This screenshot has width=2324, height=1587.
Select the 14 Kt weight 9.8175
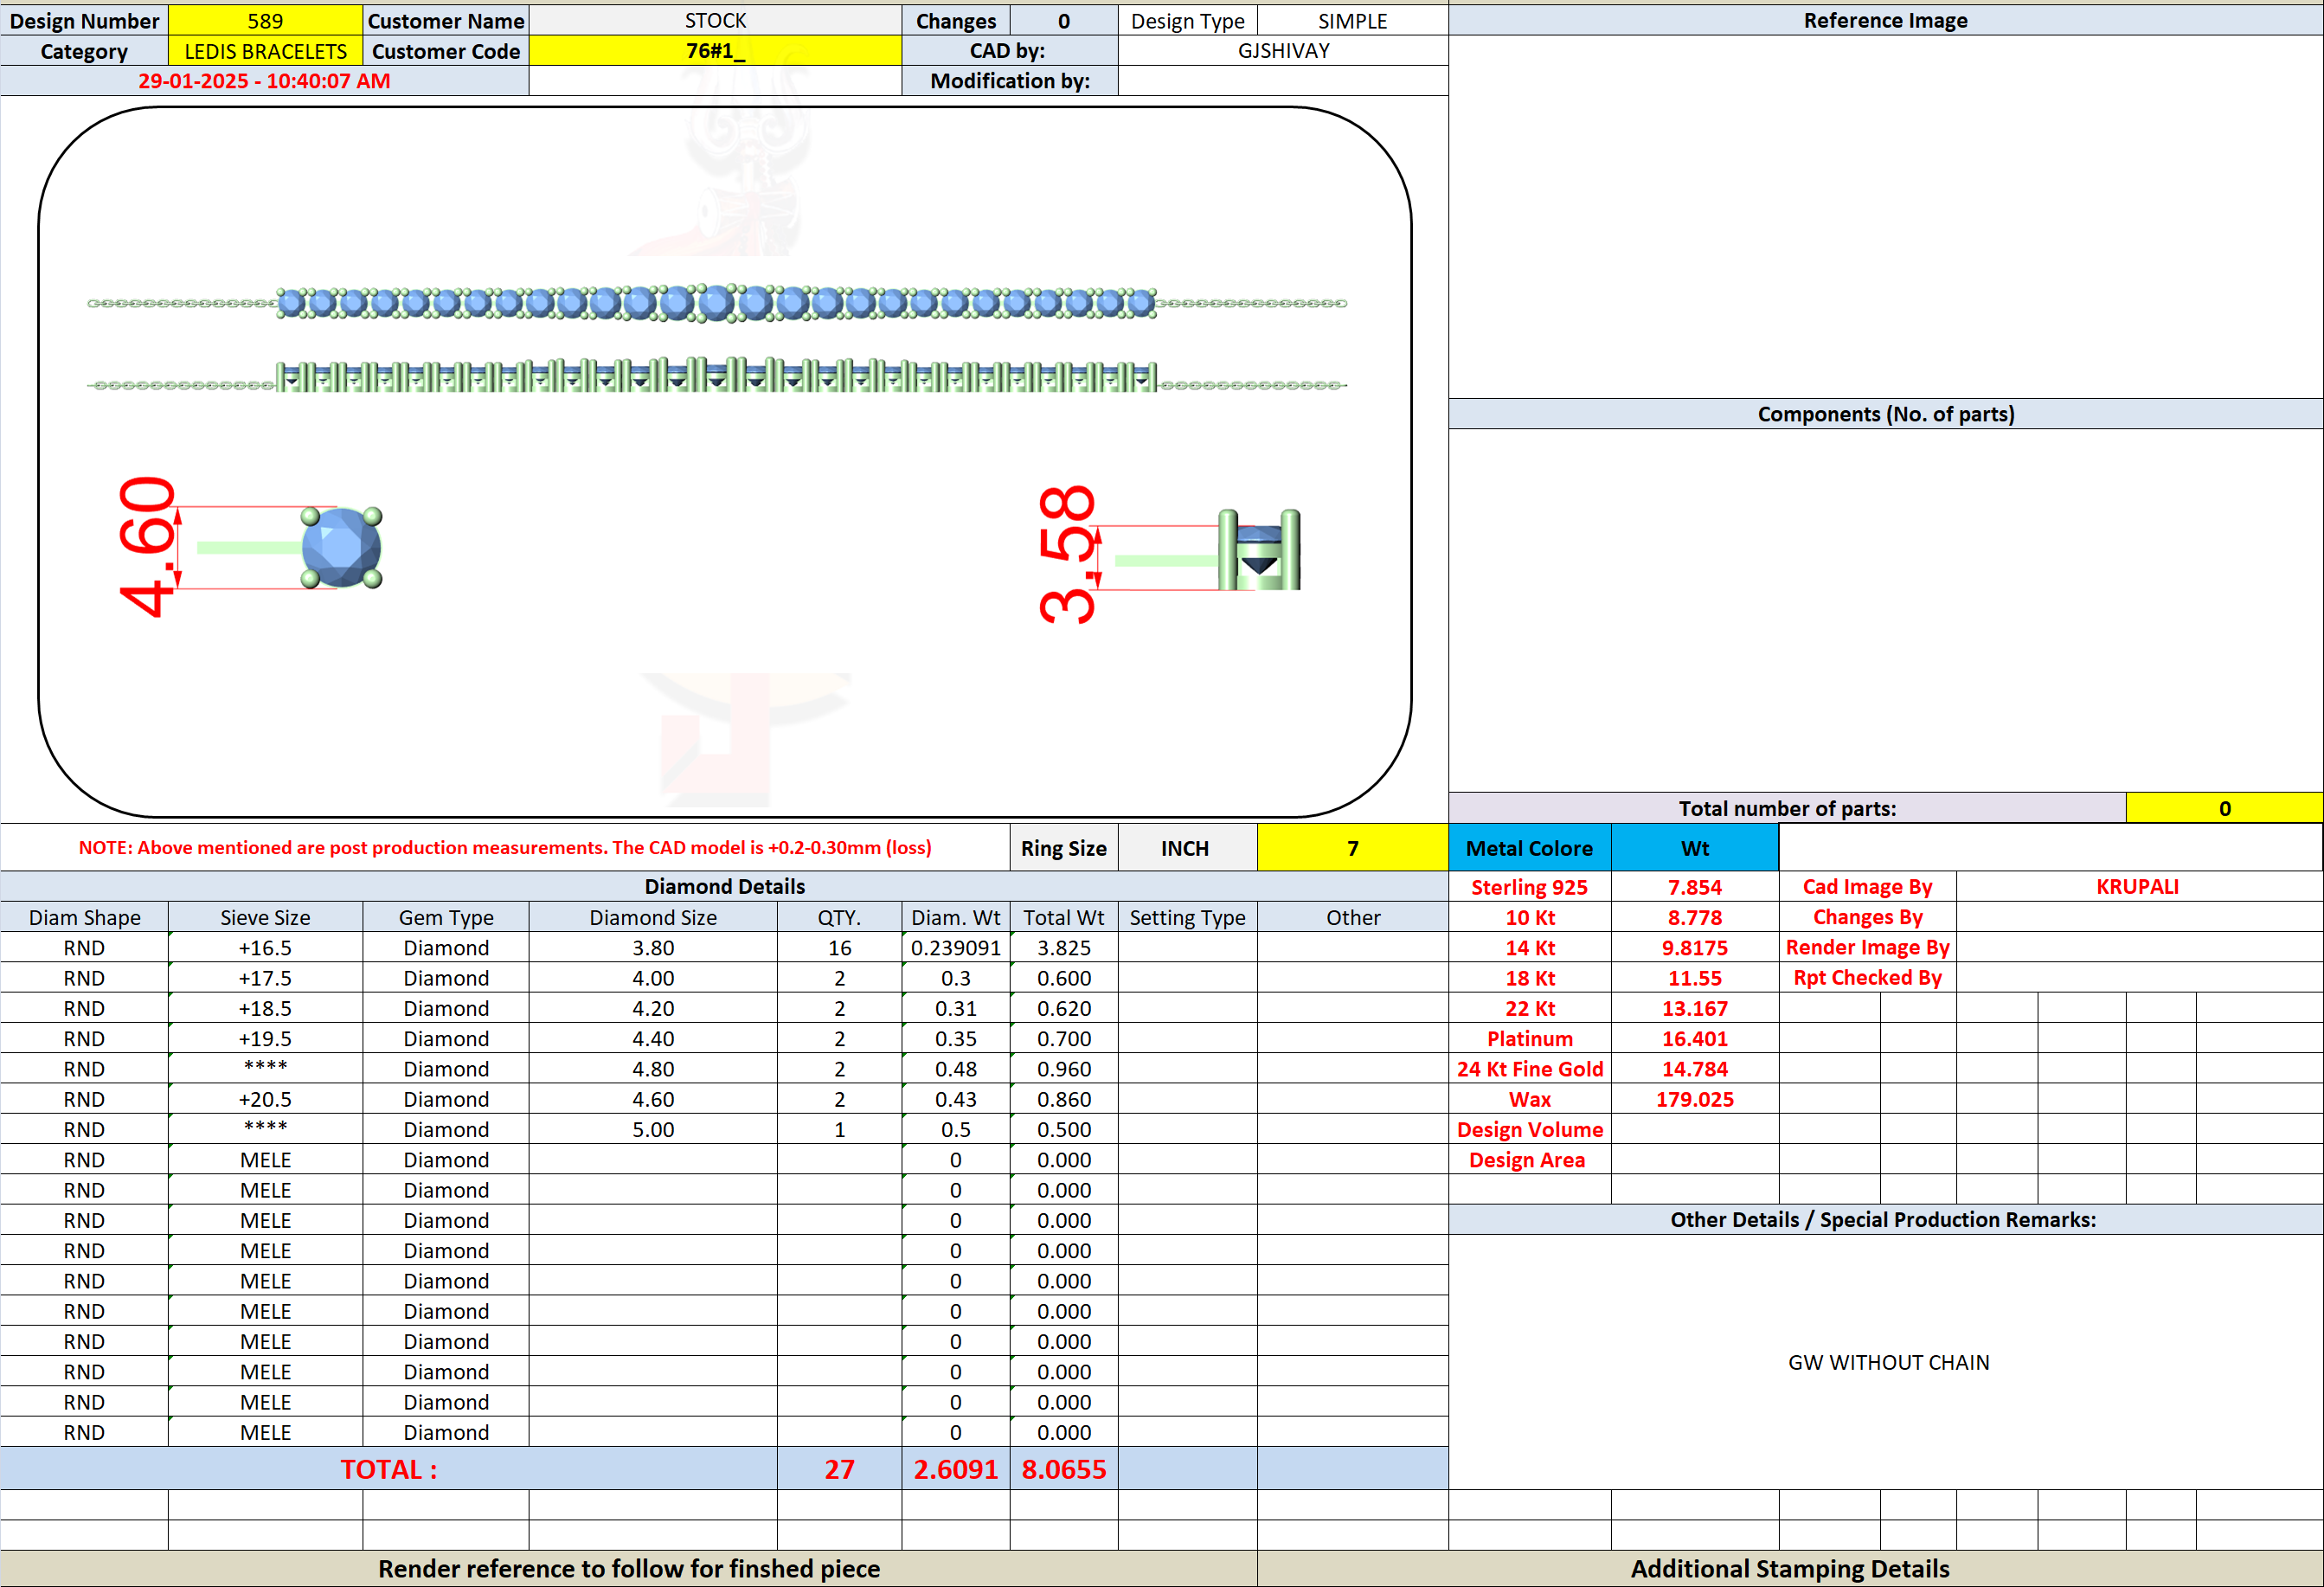[1694, 947]
